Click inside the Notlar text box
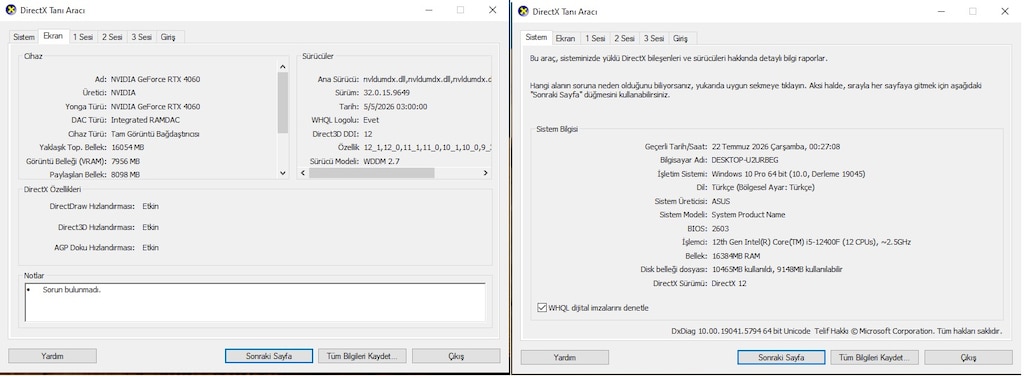Screen dimensions: 1024x378 255,302
